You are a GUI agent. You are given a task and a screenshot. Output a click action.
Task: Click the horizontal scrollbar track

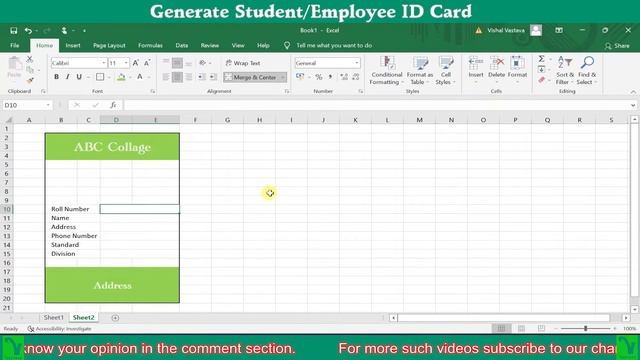[504, 318]
